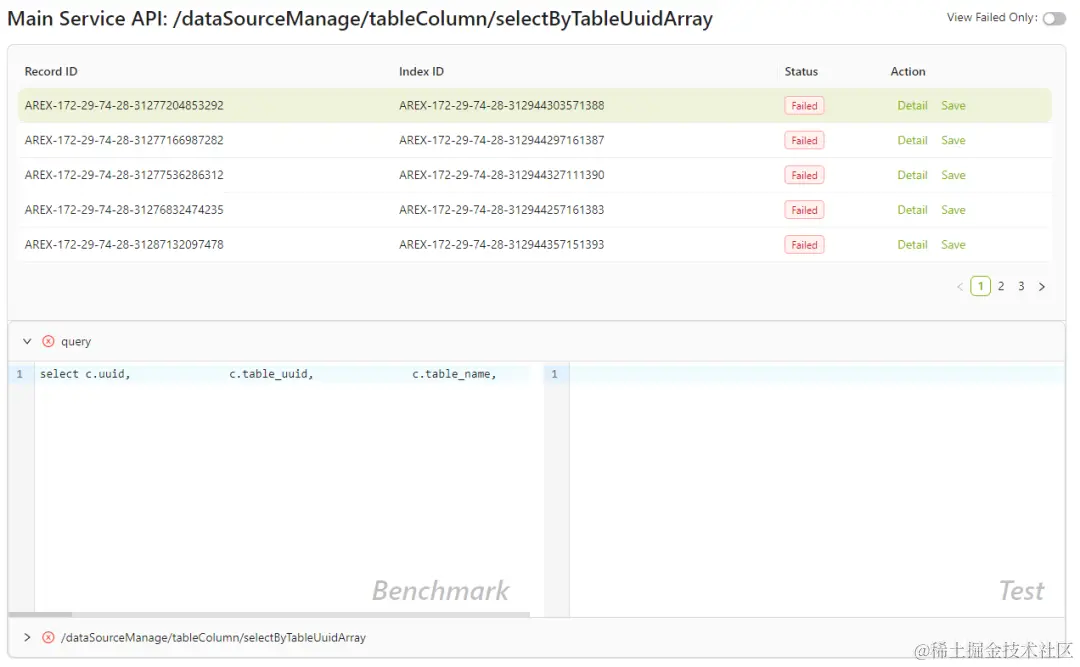The width and height of the screenshot is (1080, 667).
Task: Click the Action column header
Action: click(x=908, y=72)
